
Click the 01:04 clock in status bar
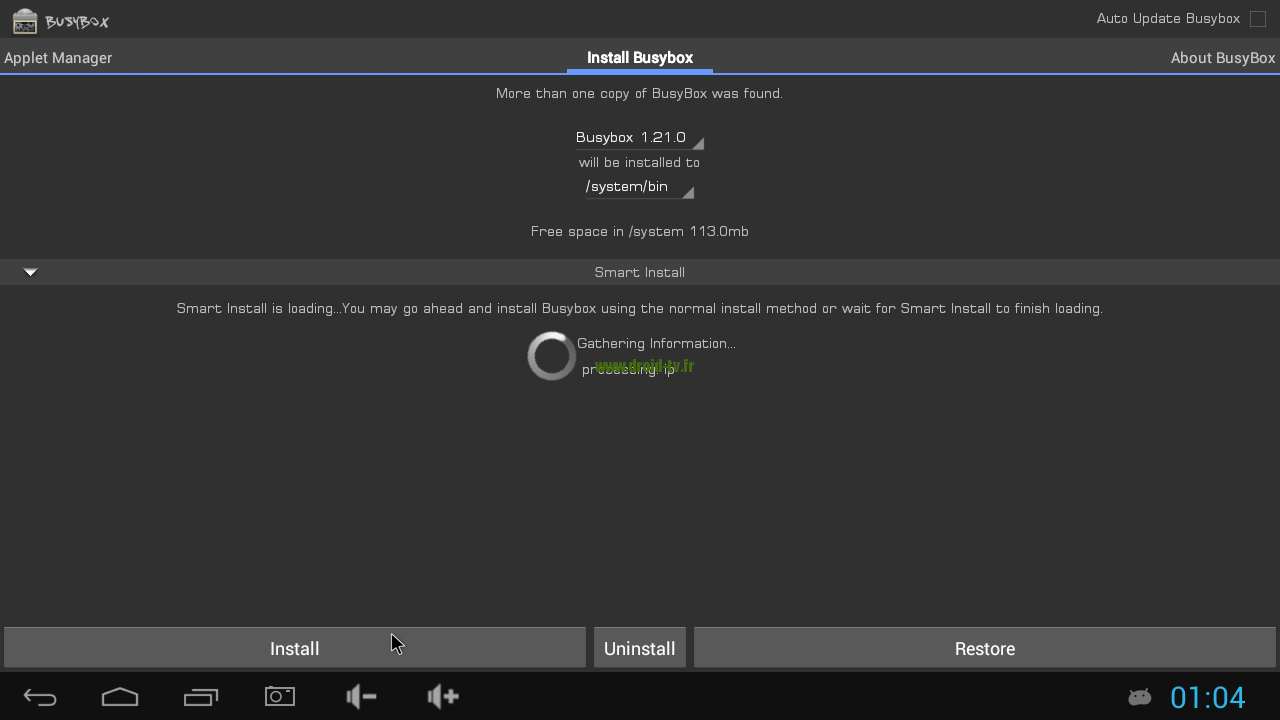(x=1207, y=697)
